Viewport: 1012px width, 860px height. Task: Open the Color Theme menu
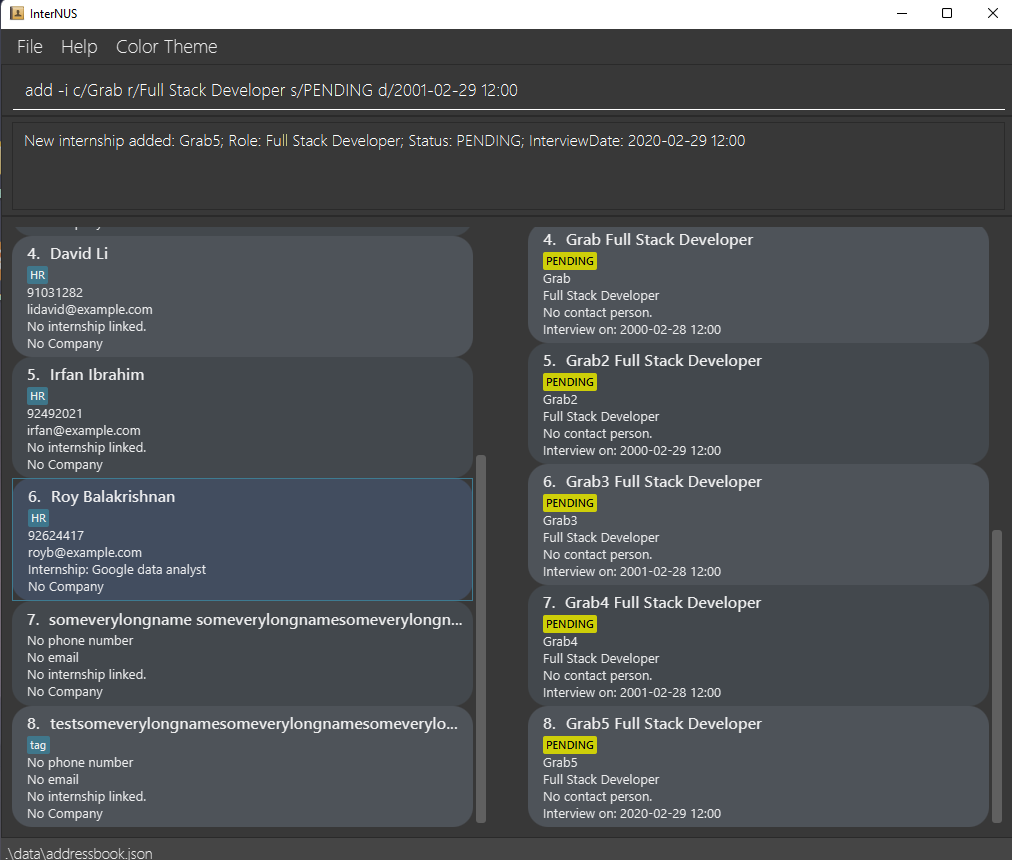(x=167, y=46)
